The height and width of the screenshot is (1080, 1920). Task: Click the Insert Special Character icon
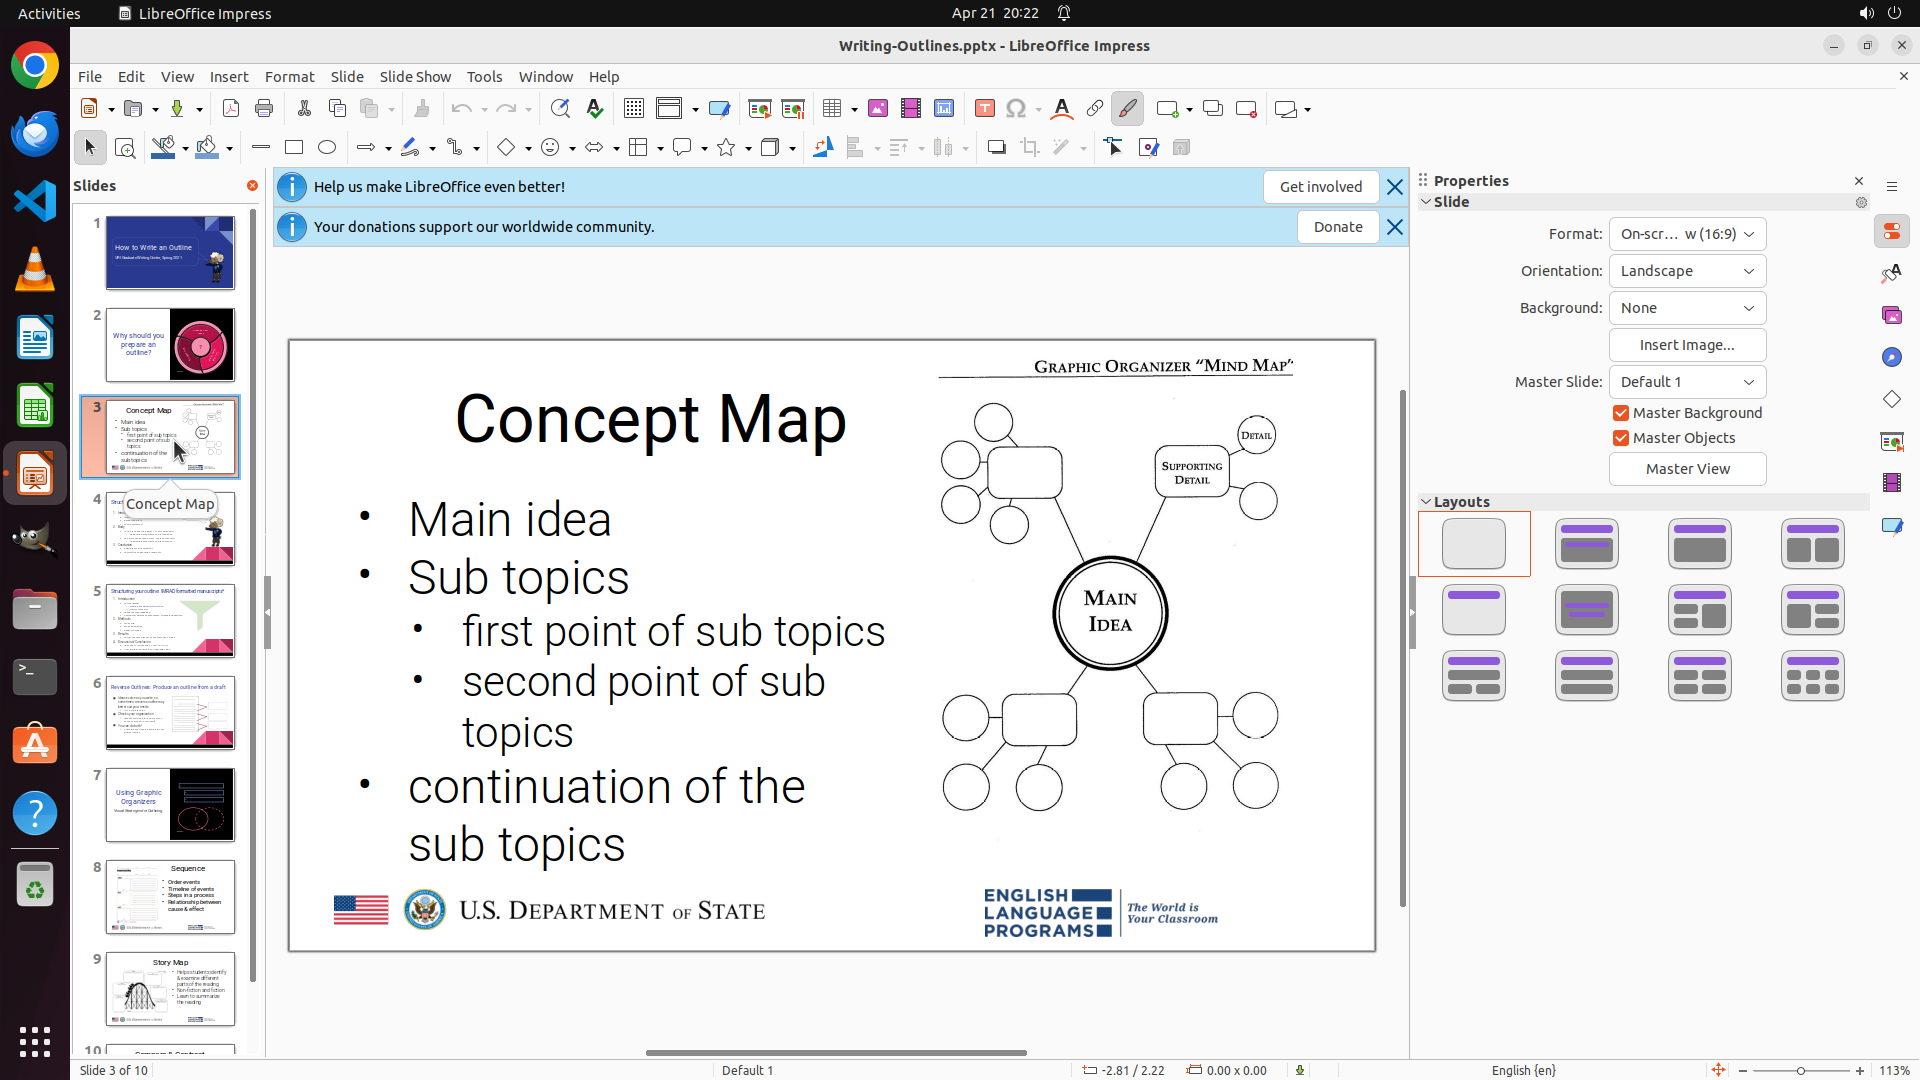tap(1016, 109)
